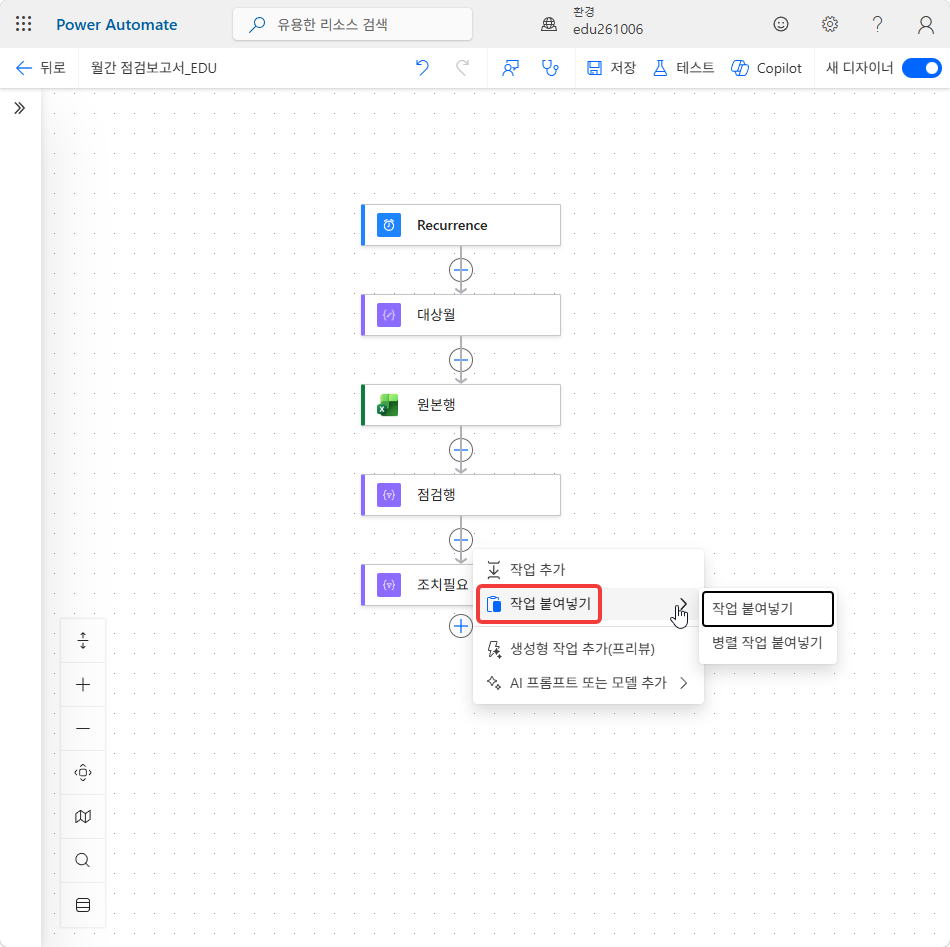Select the 점검행 action card
Image resolution: width=950 pixels, height=947 pixels.
tap(460, 495)
